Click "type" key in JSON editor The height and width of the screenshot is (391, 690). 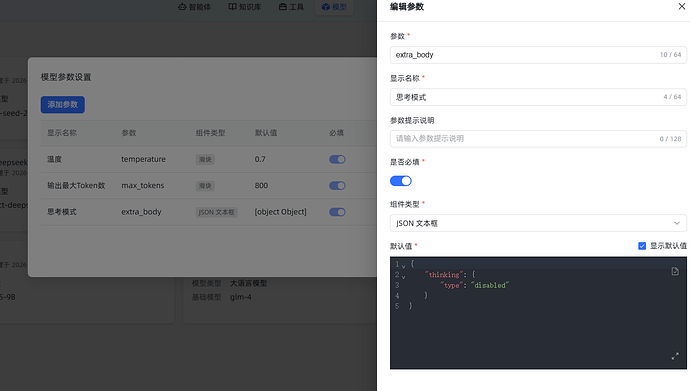point(451,285)
